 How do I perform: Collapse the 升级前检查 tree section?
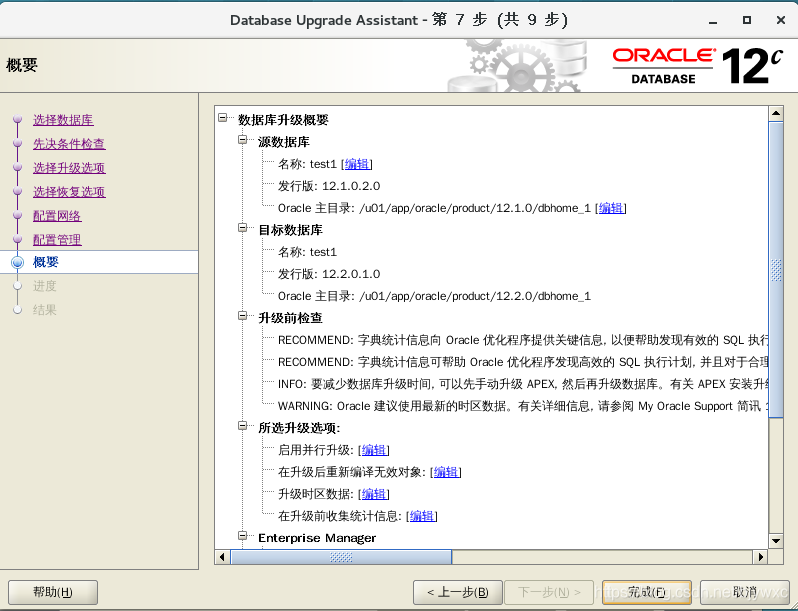pos(243,315)
